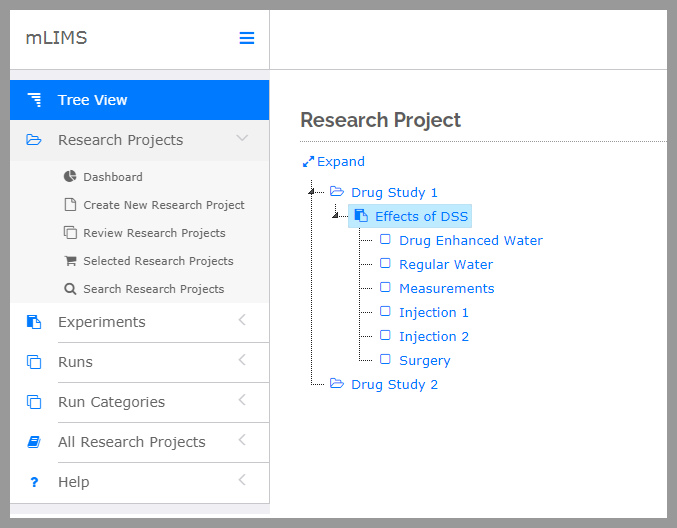The image size is (677, 528).
Task: Click the Experiments sidebar icon
Action: tap(34, 322)
